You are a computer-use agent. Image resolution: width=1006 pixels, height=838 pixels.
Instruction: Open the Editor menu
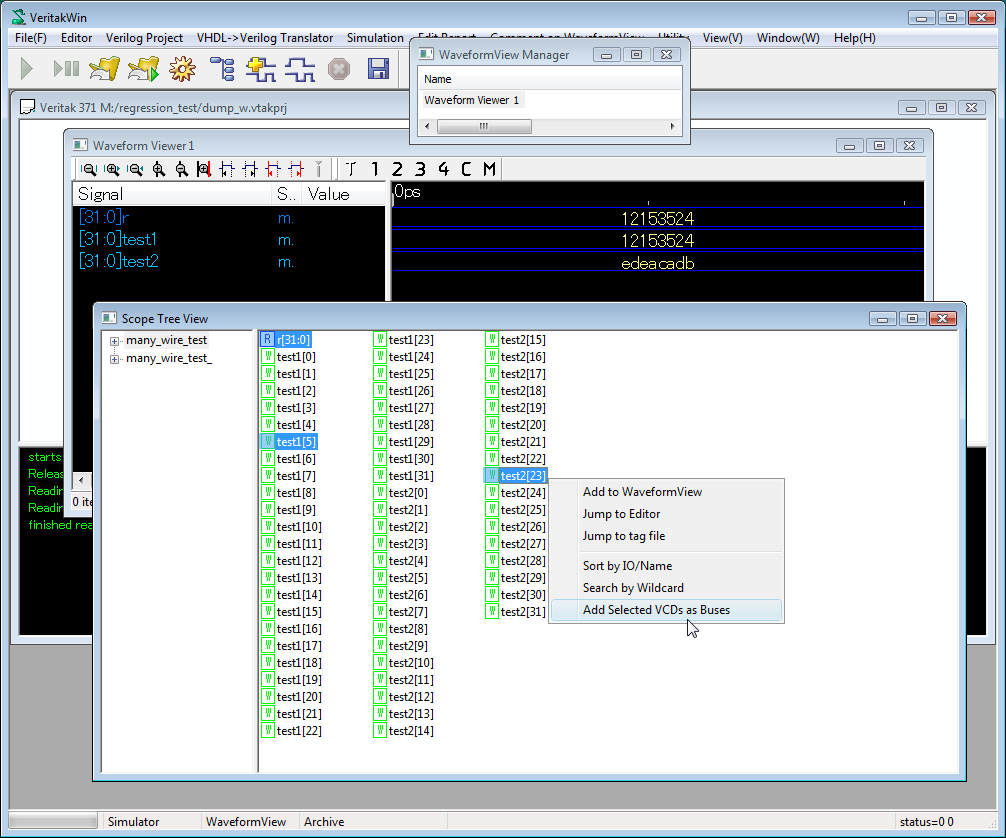point(76,38)
